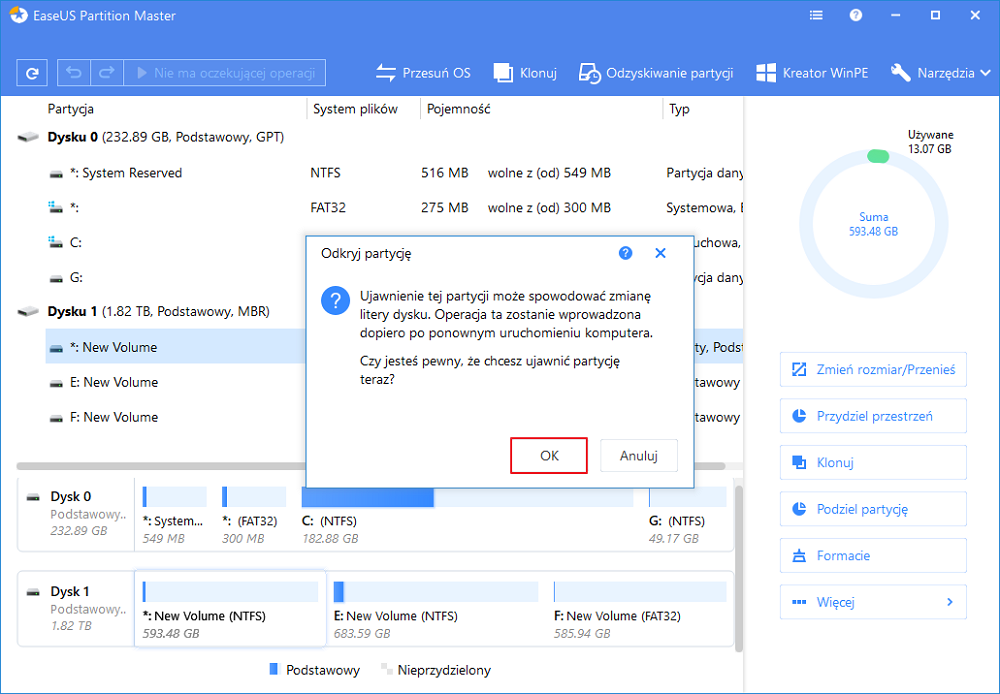Open the hamburger menu in the title bar

click(816, 15)
